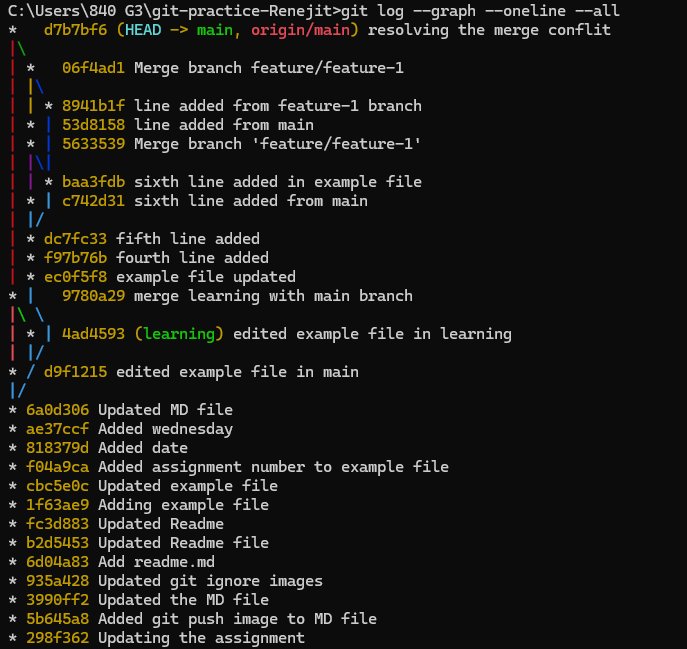
Task: Select commit hash 6d04a83
Action: (x=57, y=562)
